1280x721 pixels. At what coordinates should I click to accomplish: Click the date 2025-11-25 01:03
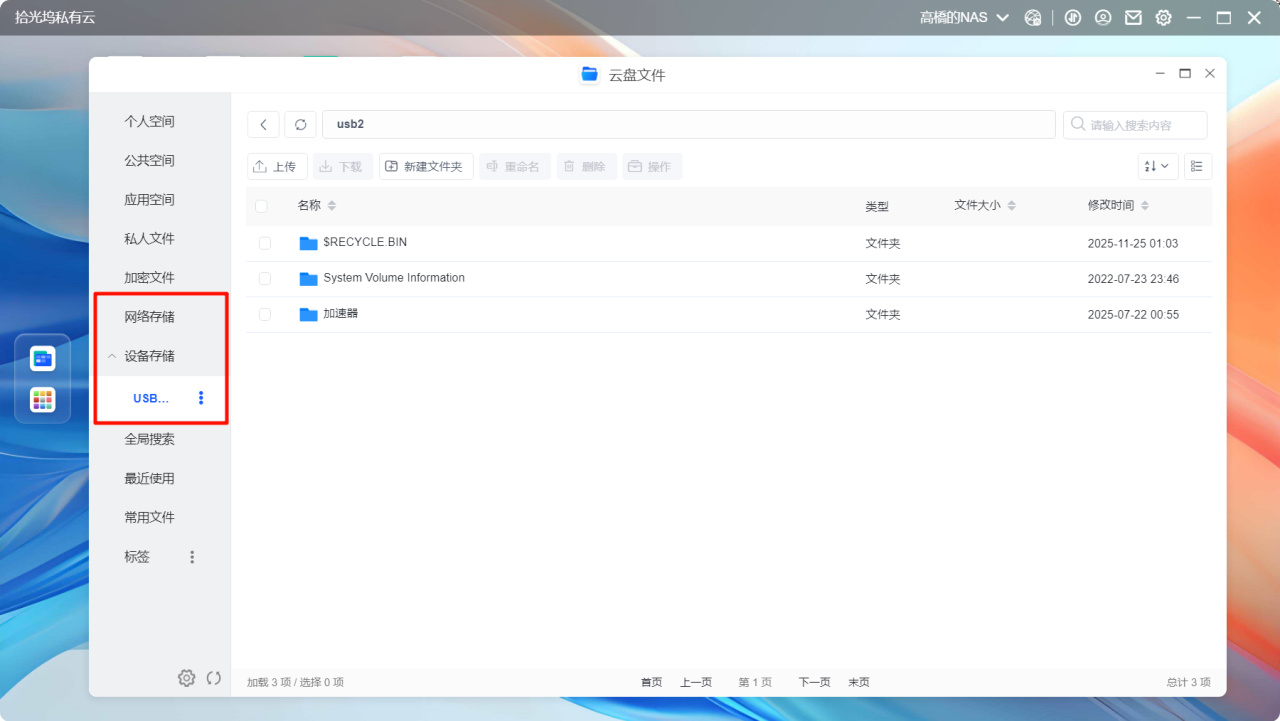1133,243
